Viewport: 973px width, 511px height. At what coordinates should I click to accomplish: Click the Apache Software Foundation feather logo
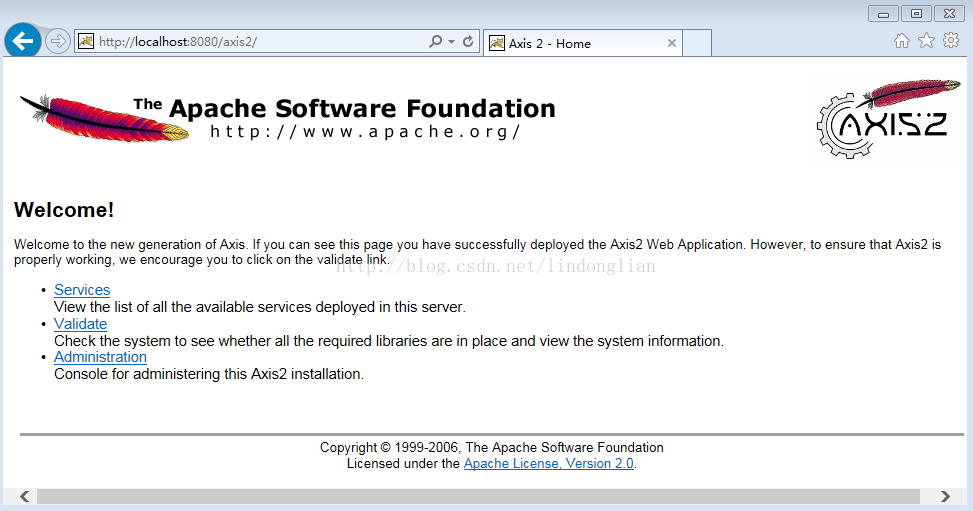[287, 117]
